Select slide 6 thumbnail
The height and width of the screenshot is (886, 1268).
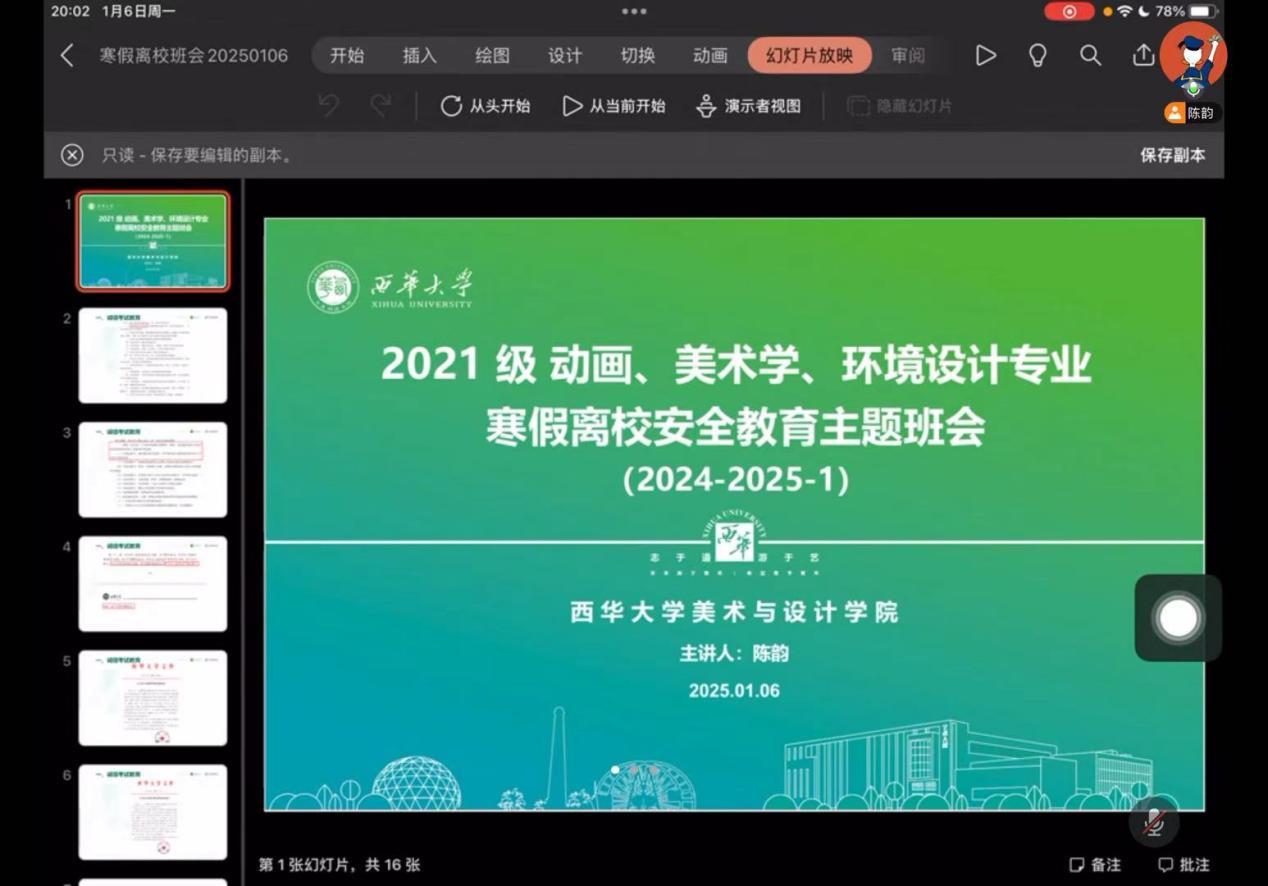(x=153, y=812)
